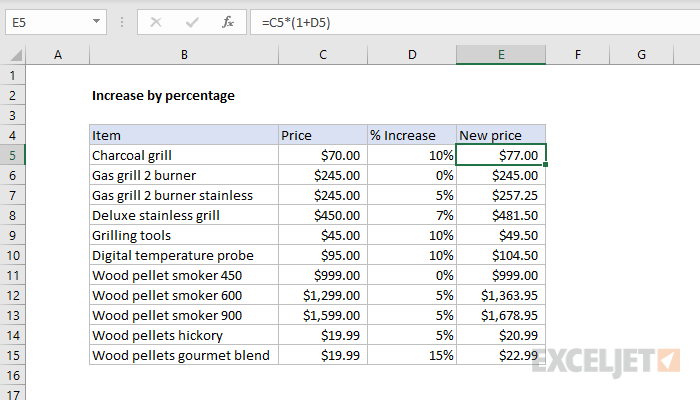
Task: Select the $1,299.00 price cell
Action: pyautogui.click(x=323, y=296)
